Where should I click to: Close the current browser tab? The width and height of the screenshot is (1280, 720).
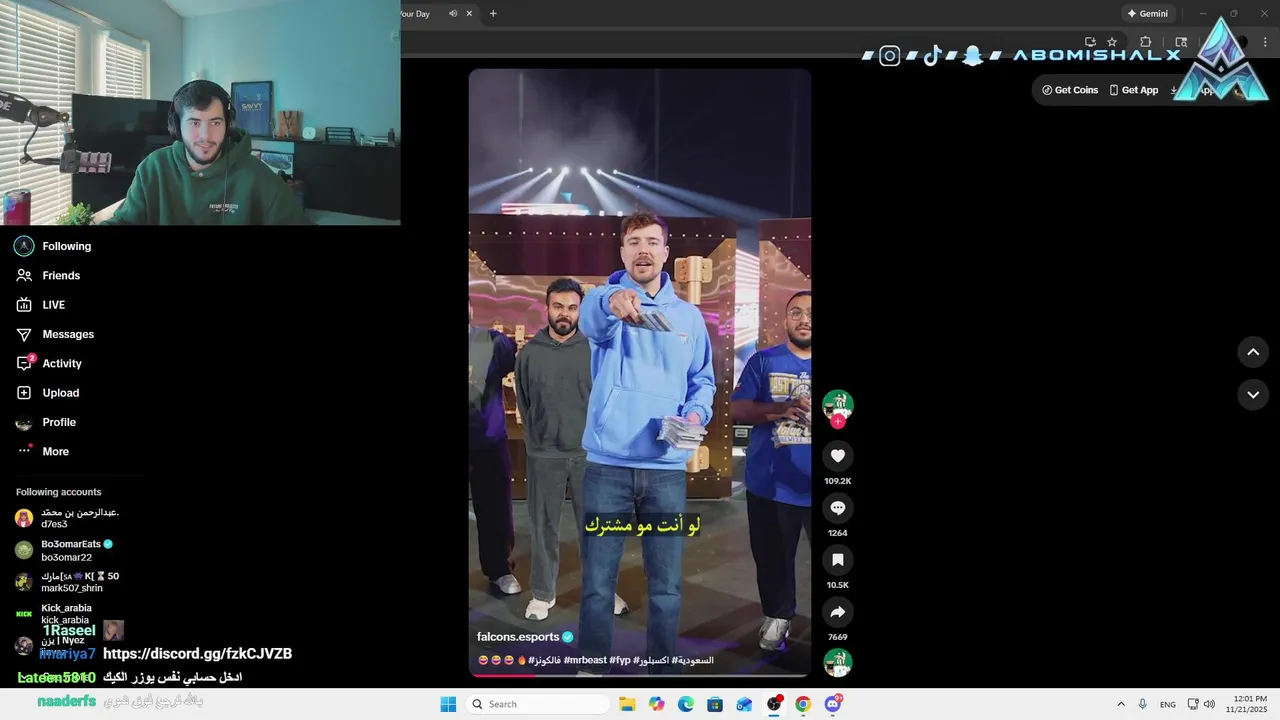coord(469,13)
